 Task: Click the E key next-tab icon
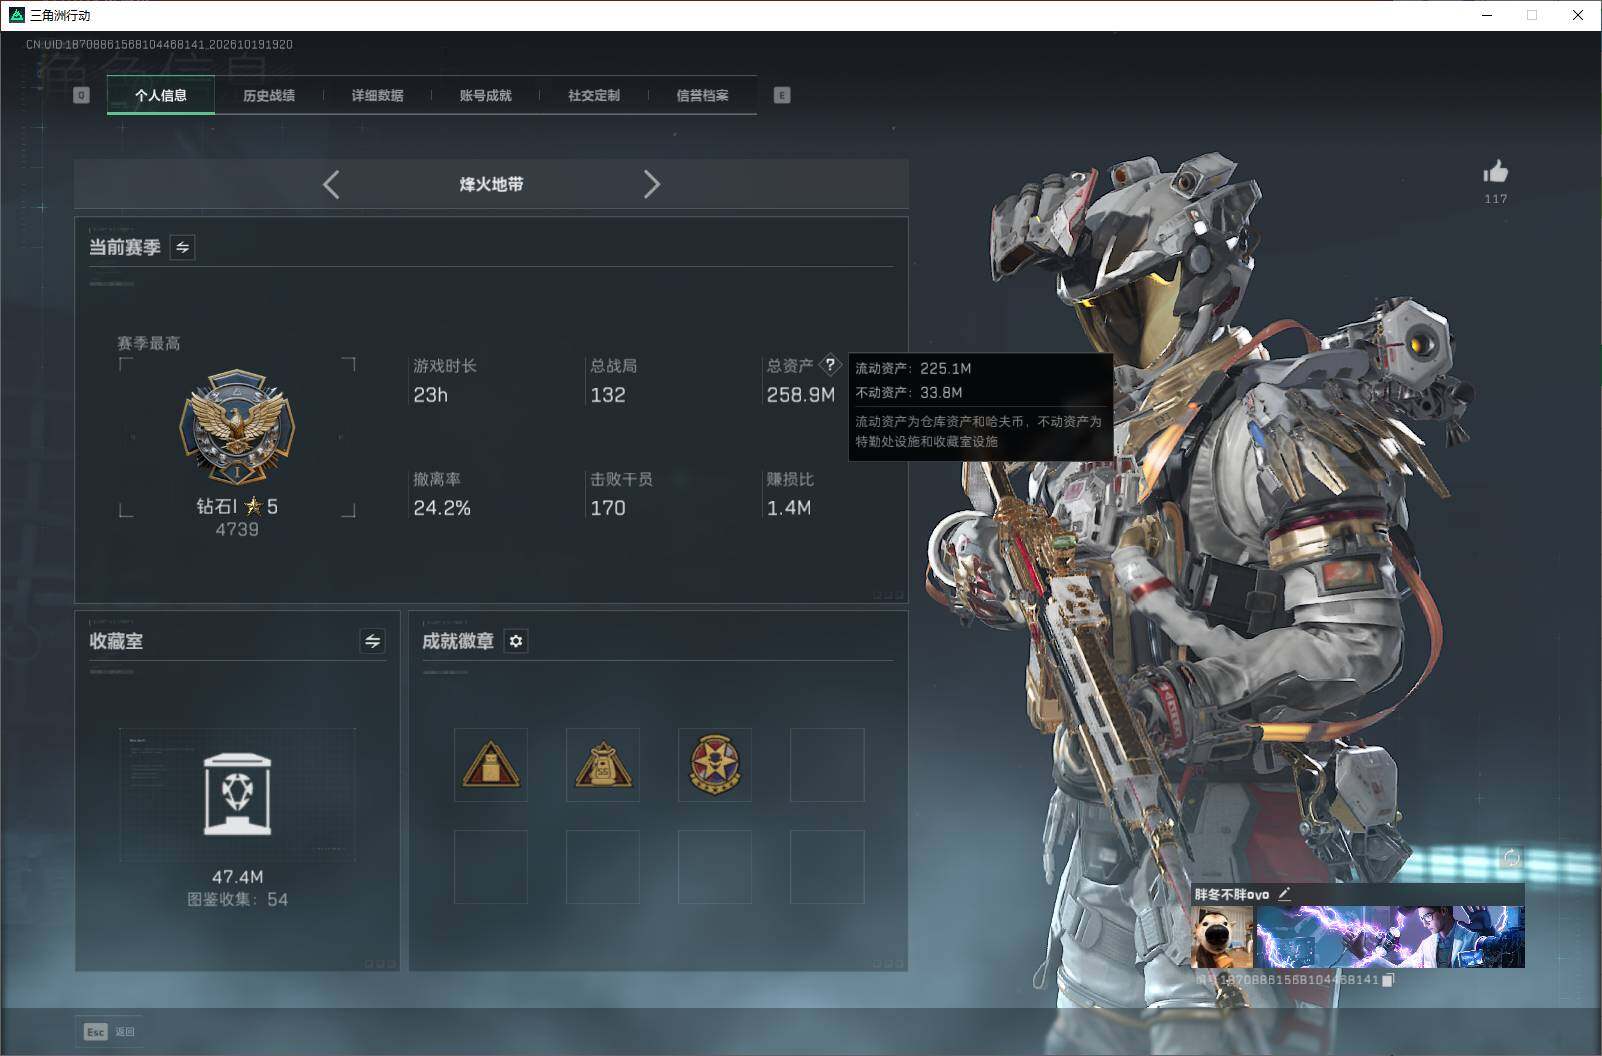[782, 95]
